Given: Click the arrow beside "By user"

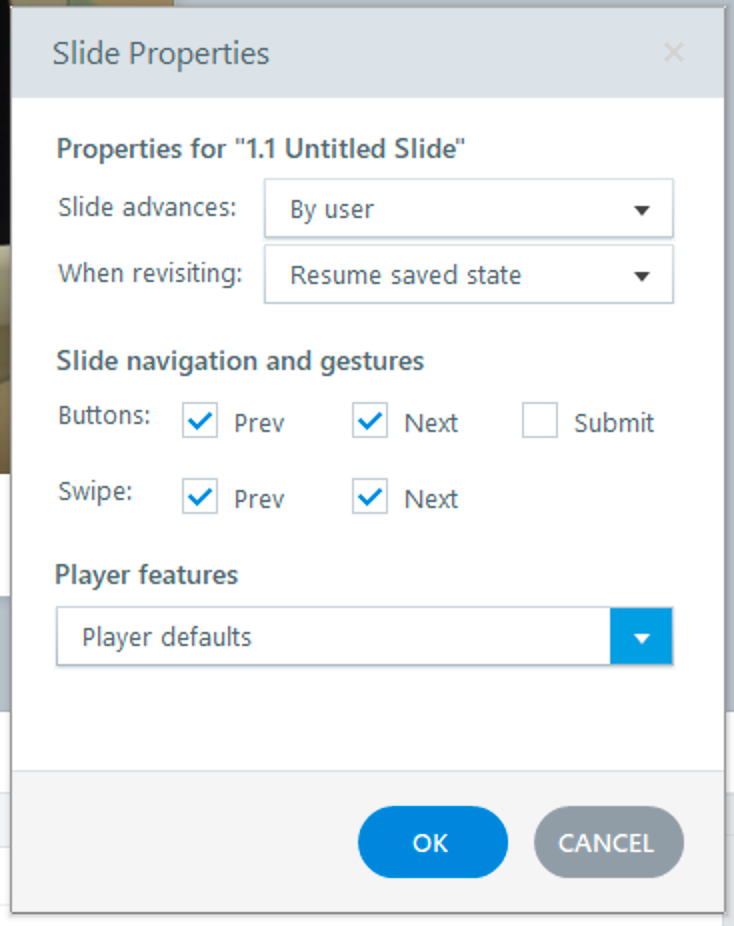Looking at the screenshot, I should pyautogui.click(x=642, y=210).
